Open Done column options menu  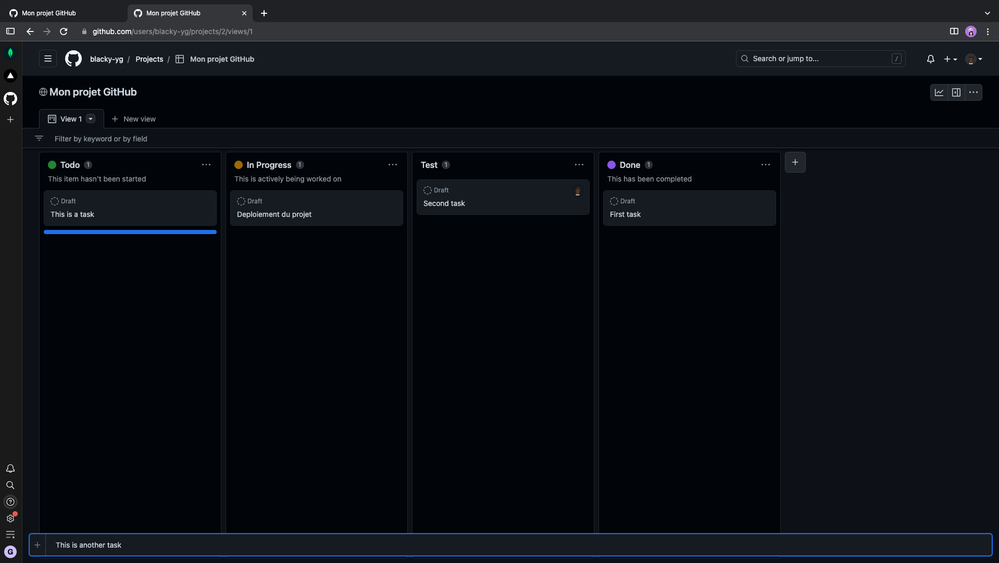pos(765,164)
